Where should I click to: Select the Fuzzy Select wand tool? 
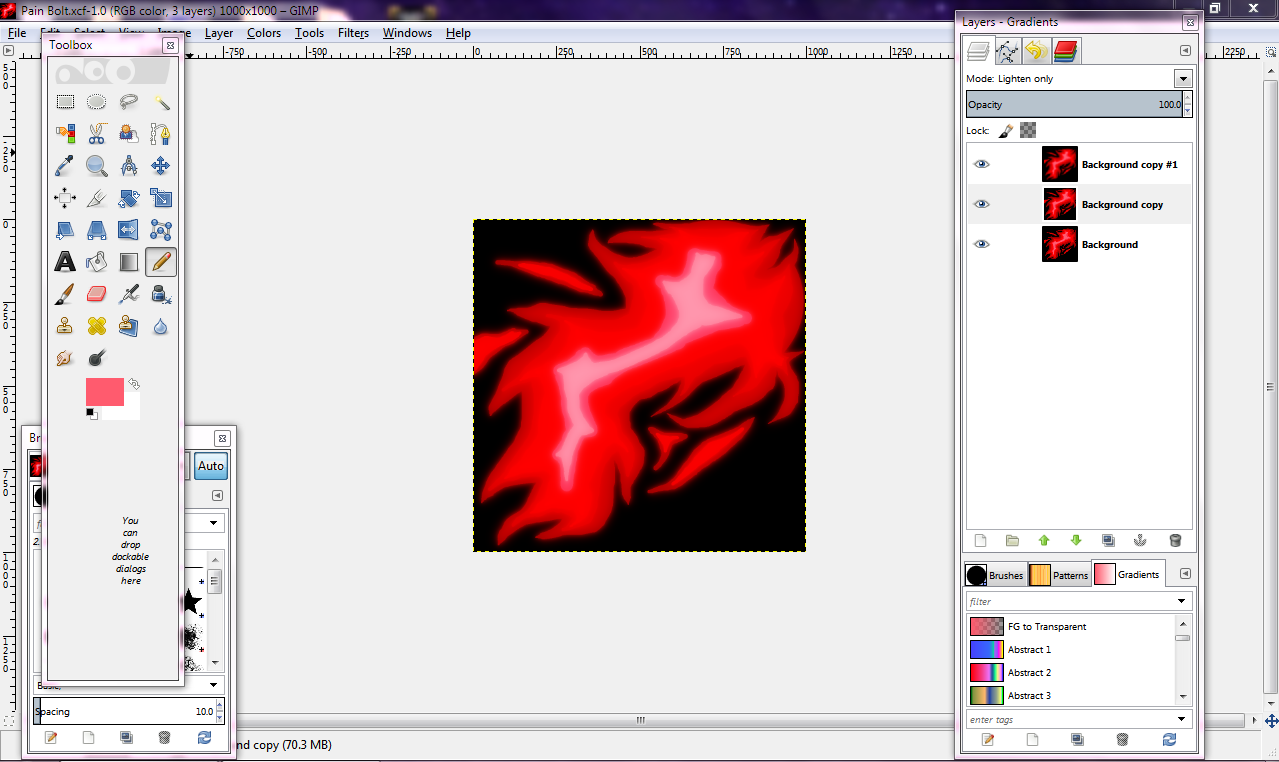pos(161,101)
